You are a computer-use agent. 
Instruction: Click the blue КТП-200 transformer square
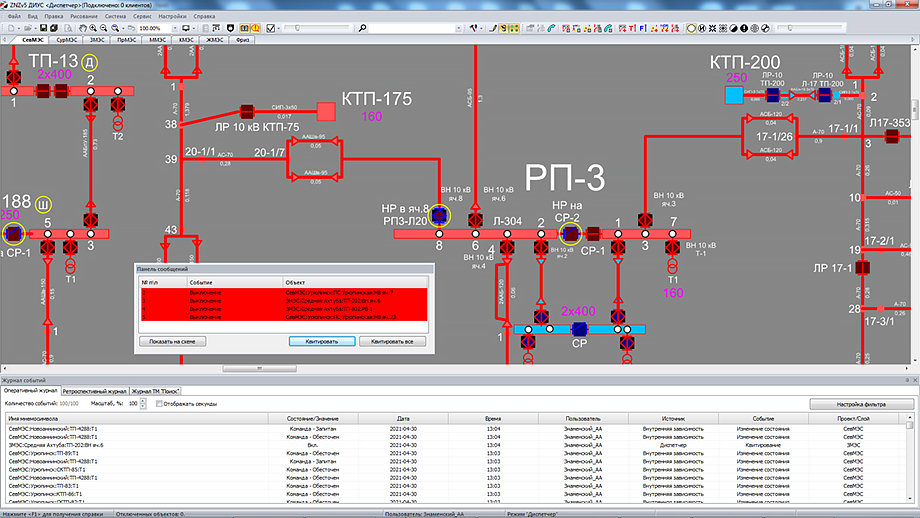[x=735, y=94]
